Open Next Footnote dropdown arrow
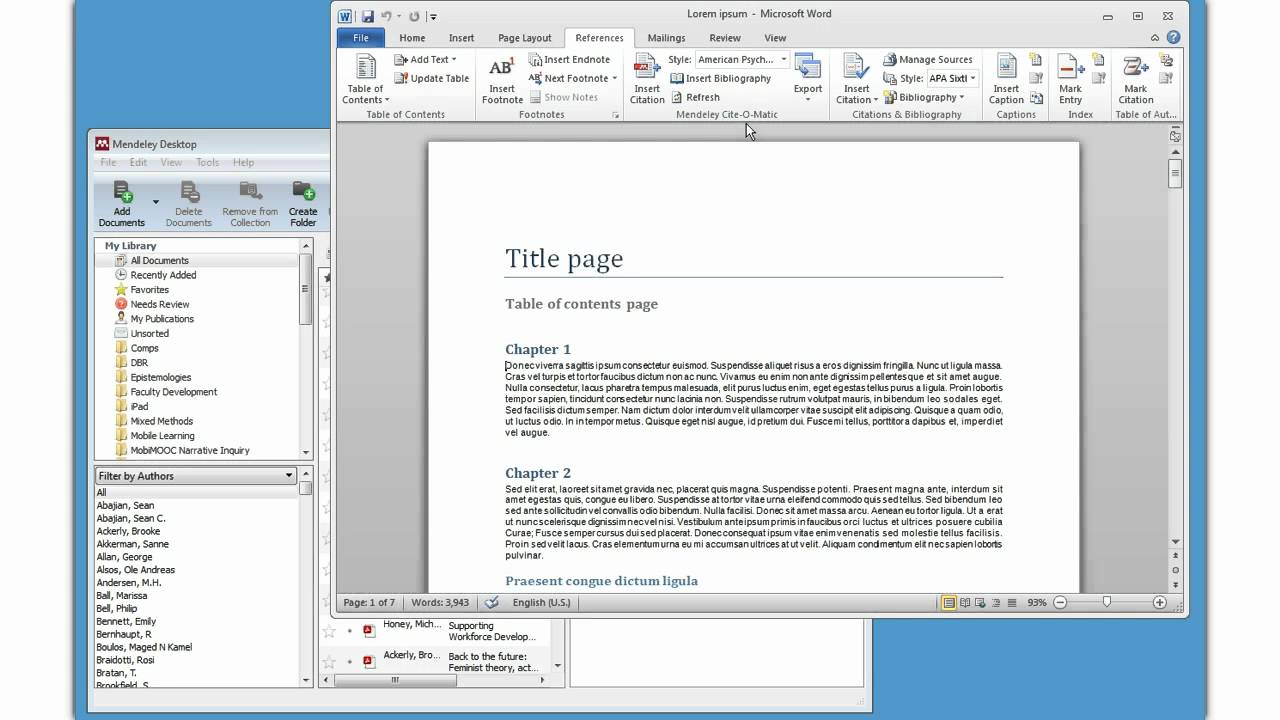Screen dimensions: 1280x720 (x=614, y=78)
